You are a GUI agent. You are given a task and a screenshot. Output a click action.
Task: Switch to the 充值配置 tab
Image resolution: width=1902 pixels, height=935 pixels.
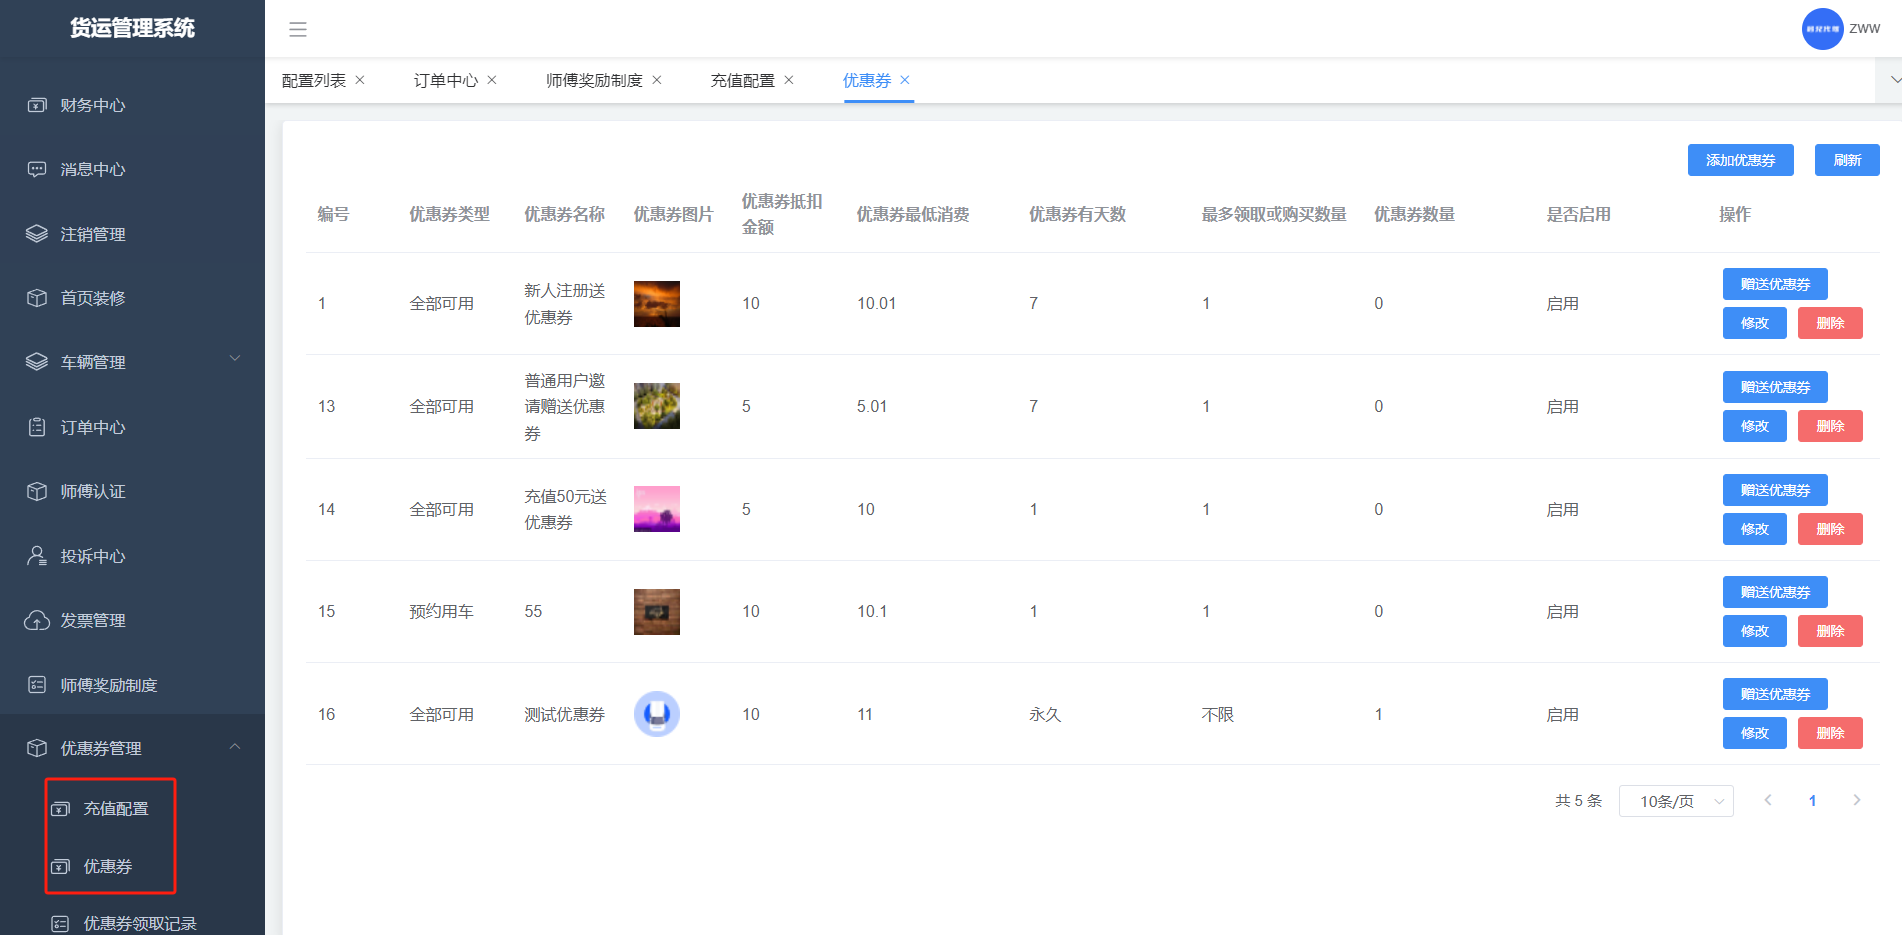point(742,80)
